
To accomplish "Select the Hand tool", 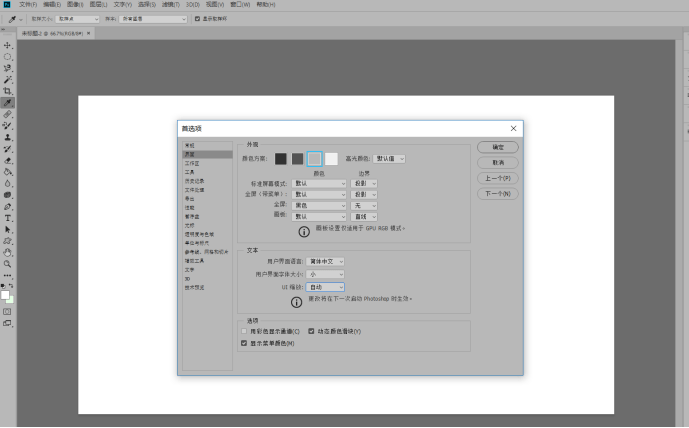I will pyautogui.click(x=8, y=252).
